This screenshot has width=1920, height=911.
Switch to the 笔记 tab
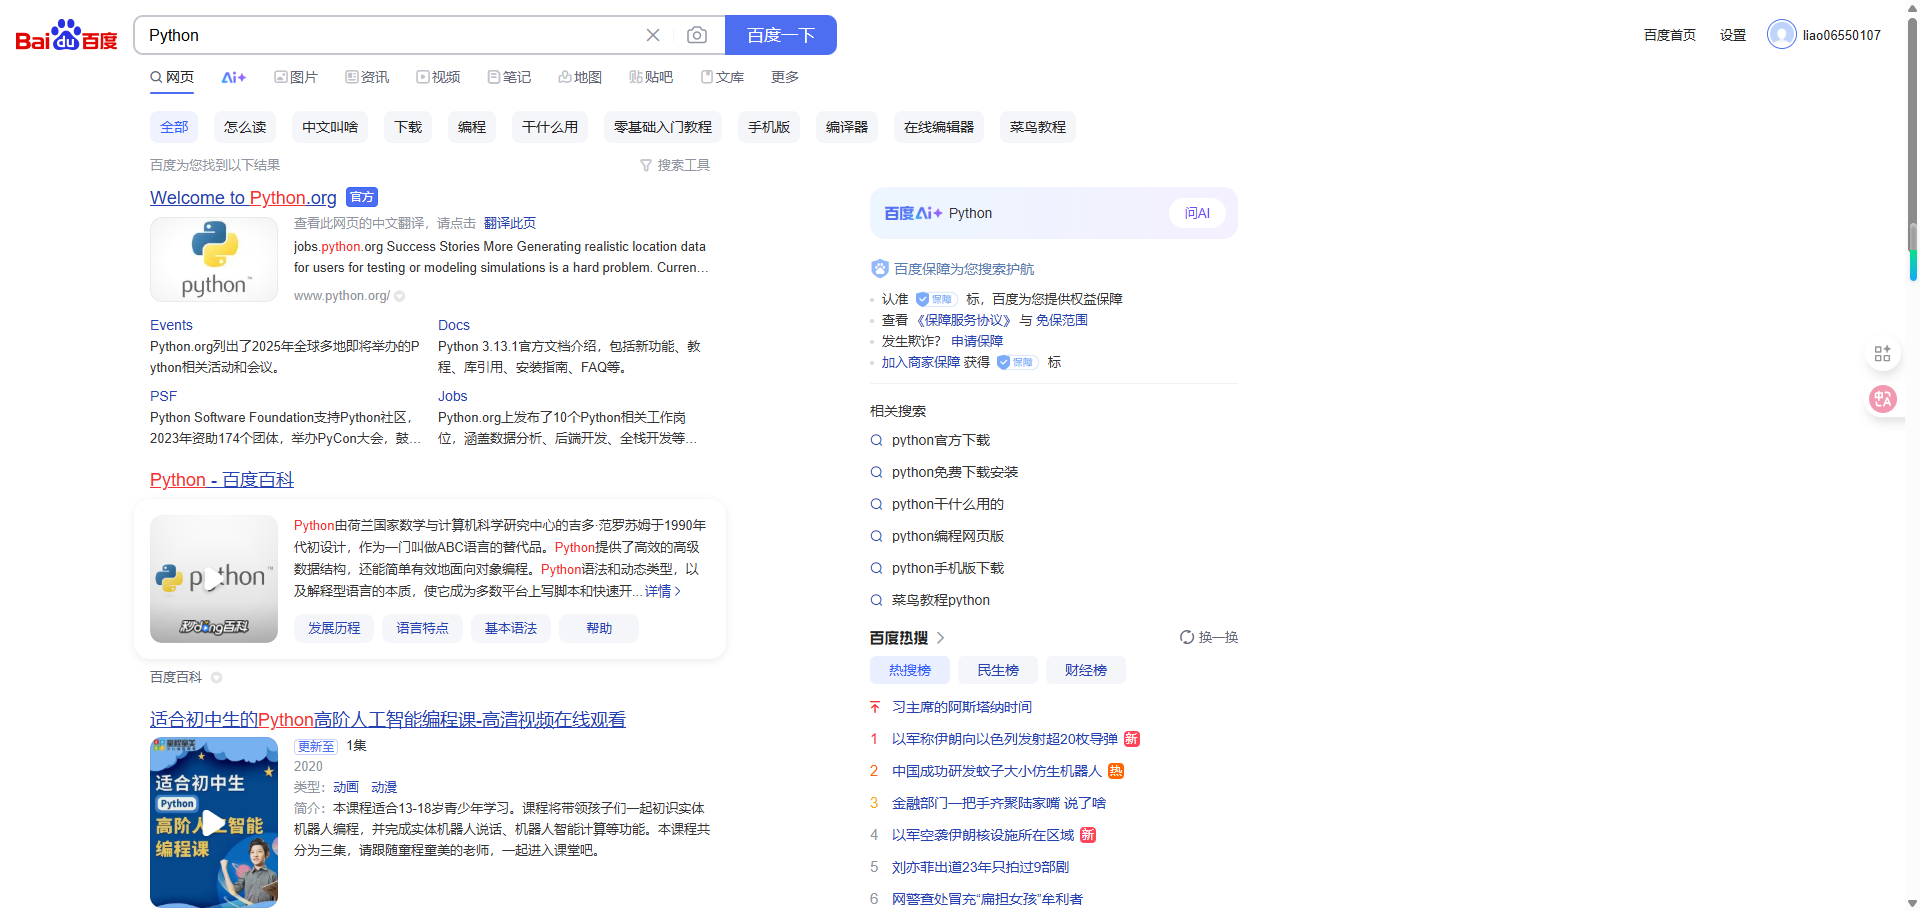509,77
